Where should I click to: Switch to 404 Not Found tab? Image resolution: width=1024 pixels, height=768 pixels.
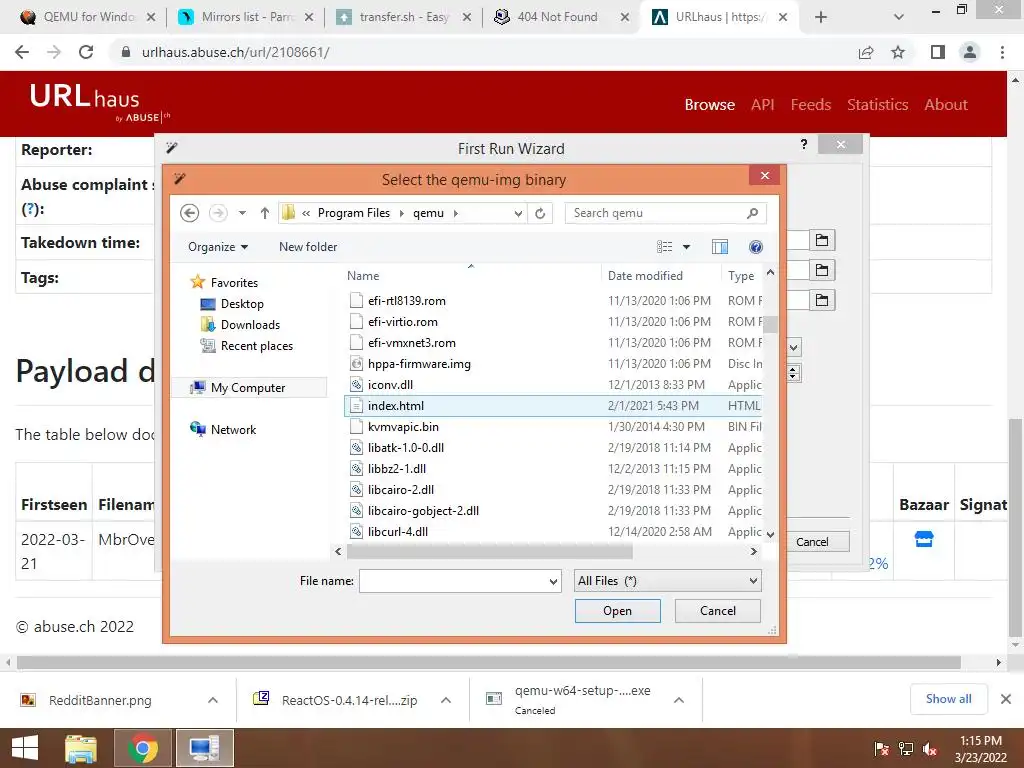coord(562,17)
